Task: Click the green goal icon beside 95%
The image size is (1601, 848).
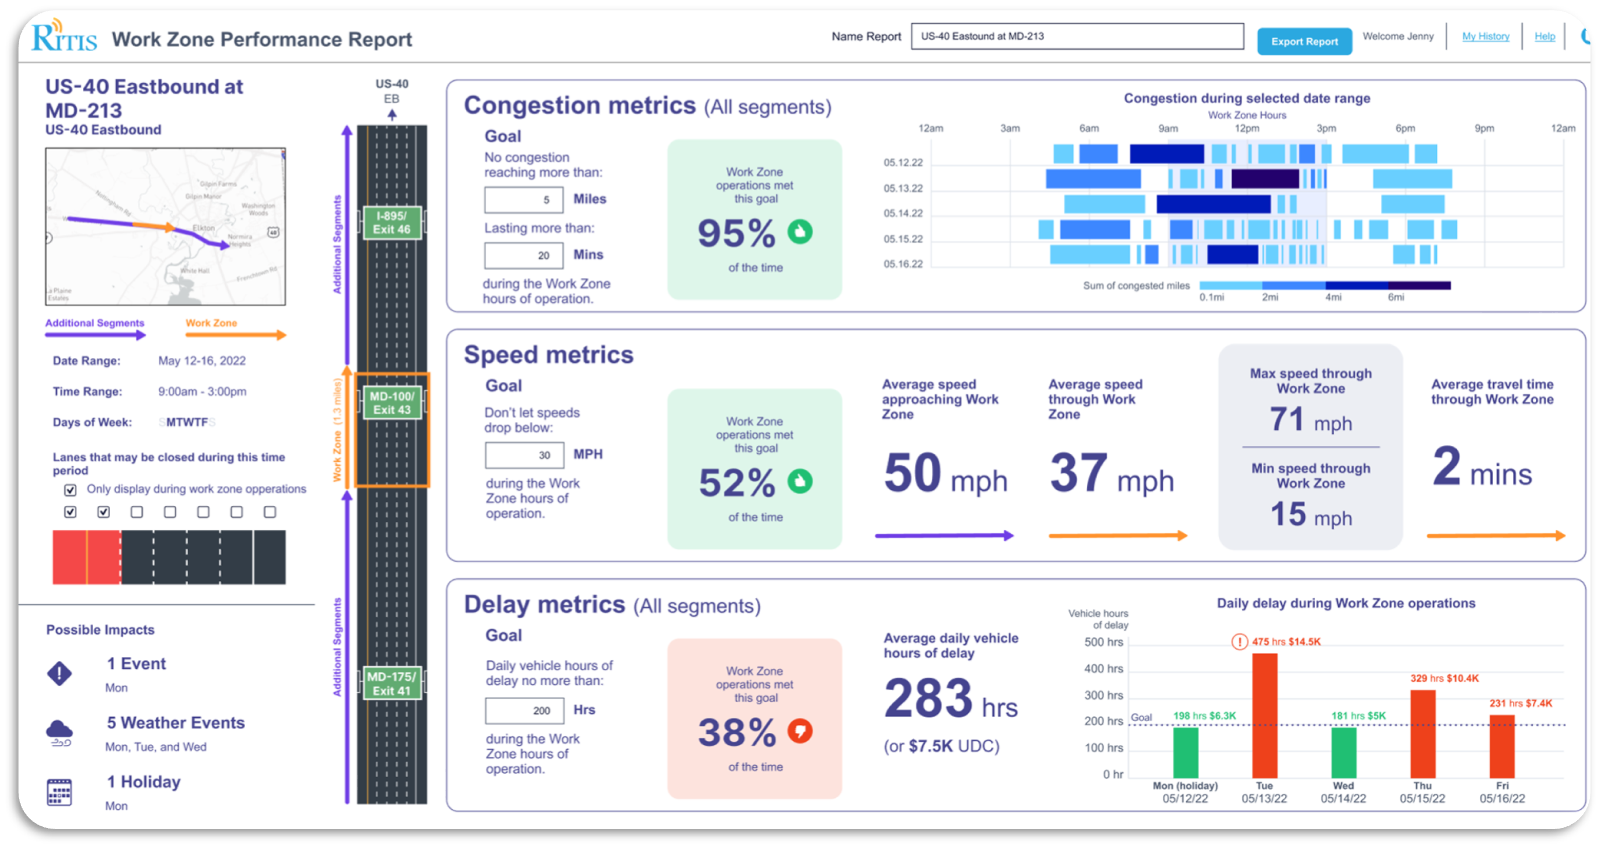Action: 800,232
